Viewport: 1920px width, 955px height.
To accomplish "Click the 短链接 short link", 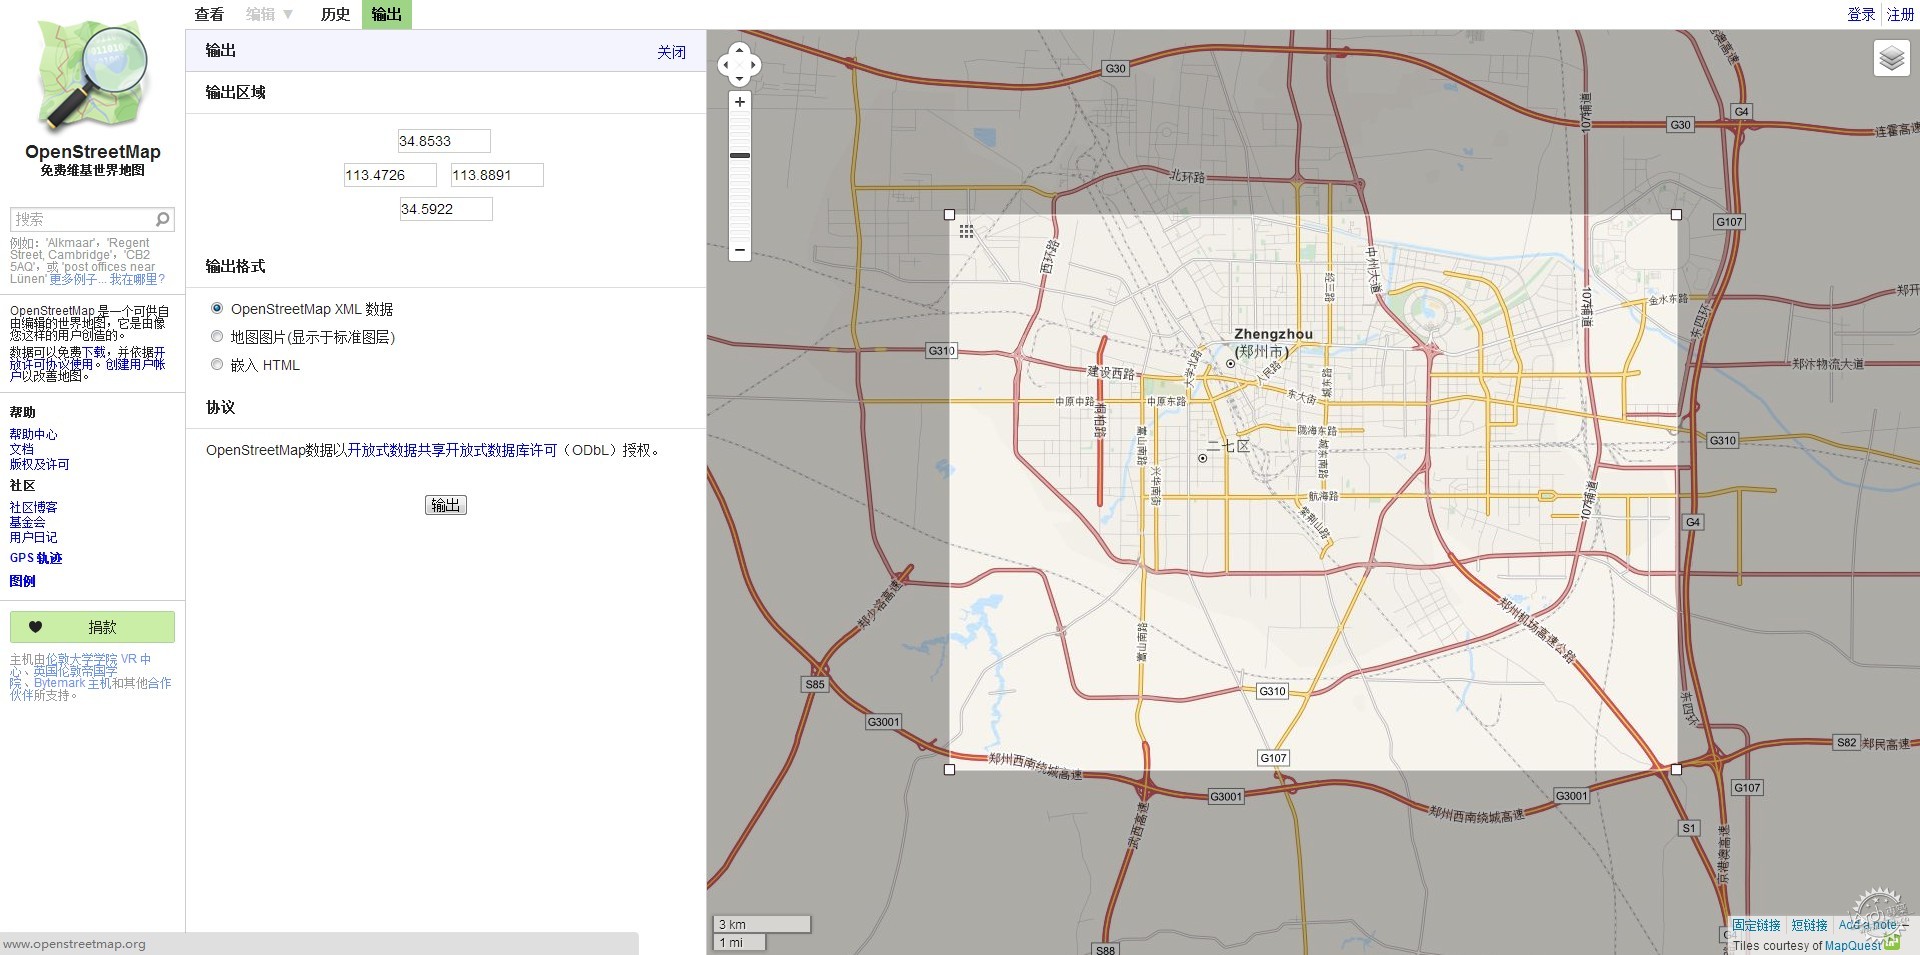I will [1809, 925].
